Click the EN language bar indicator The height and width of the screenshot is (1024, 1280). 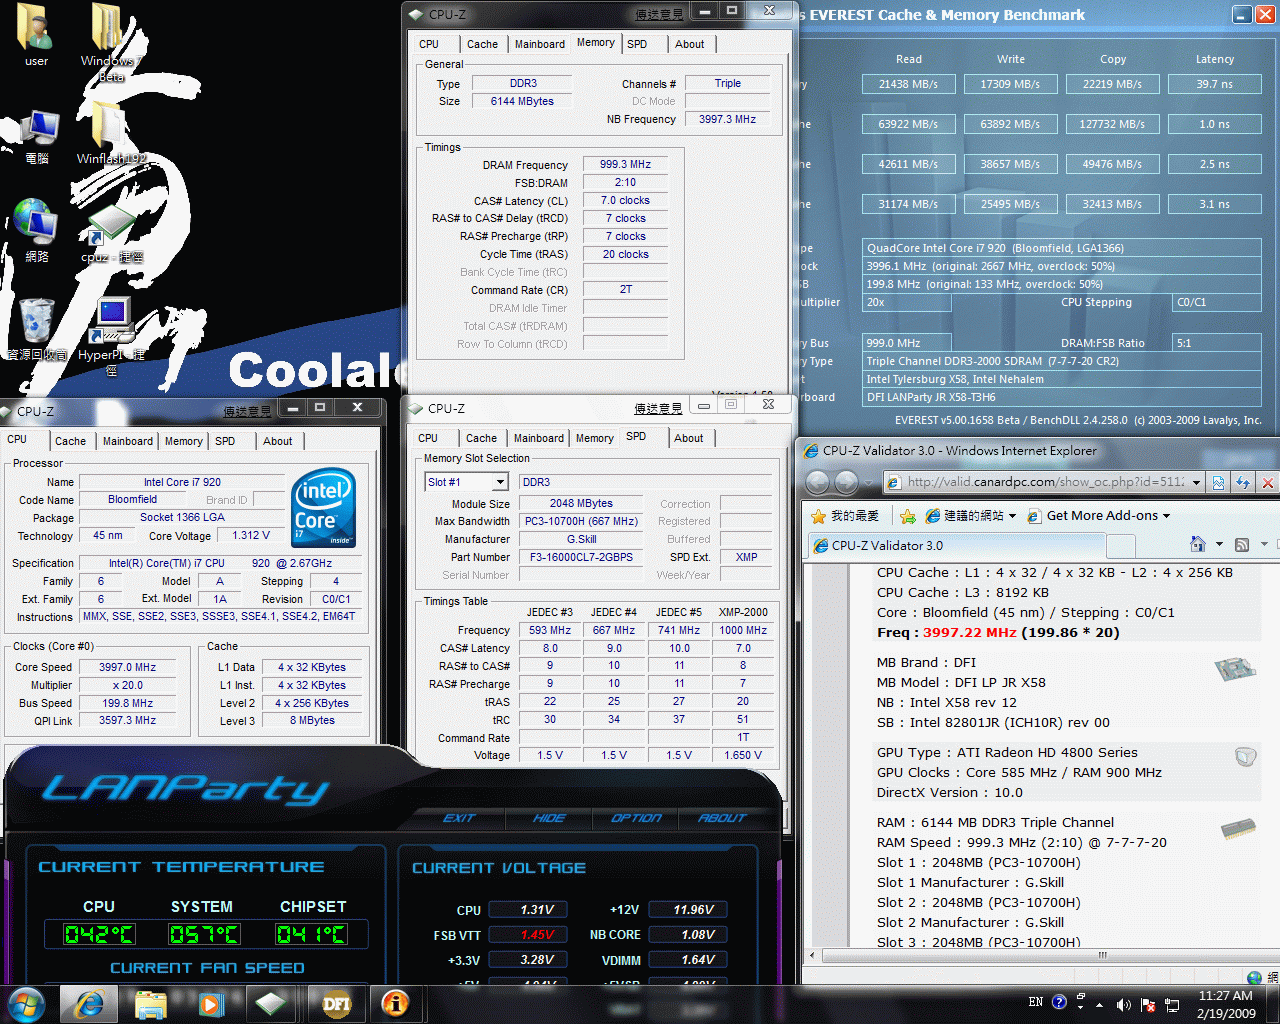point(1036,1002)
